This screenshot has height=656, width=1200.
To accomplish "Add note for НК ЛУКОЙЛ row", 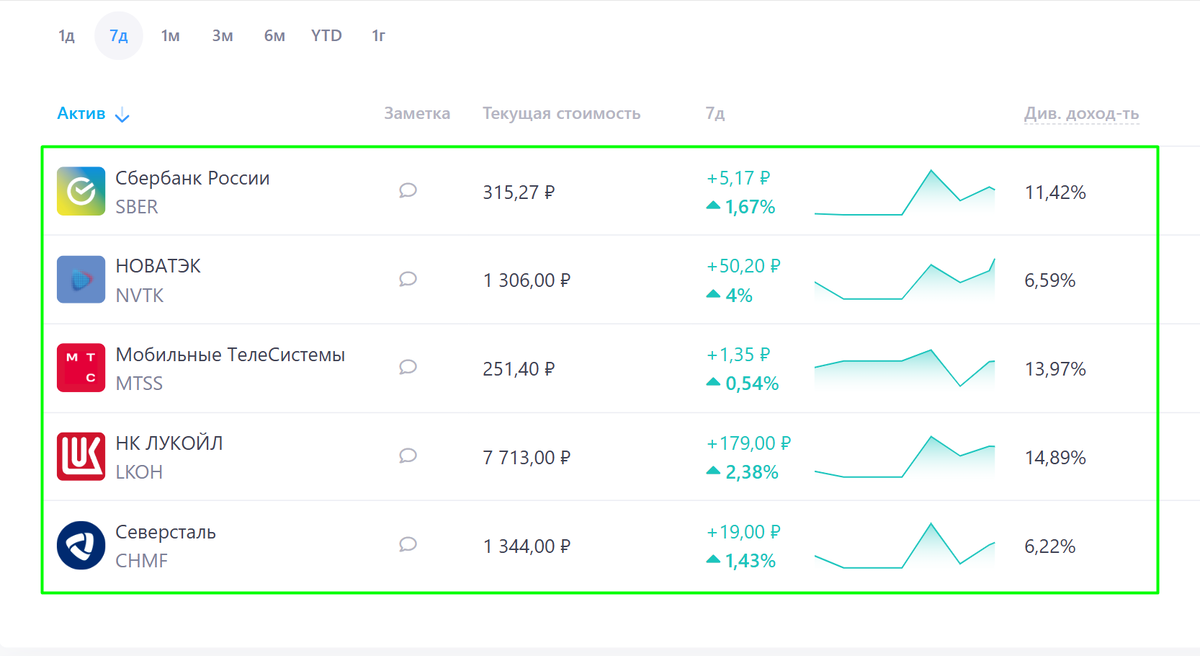I will (408, 456).
